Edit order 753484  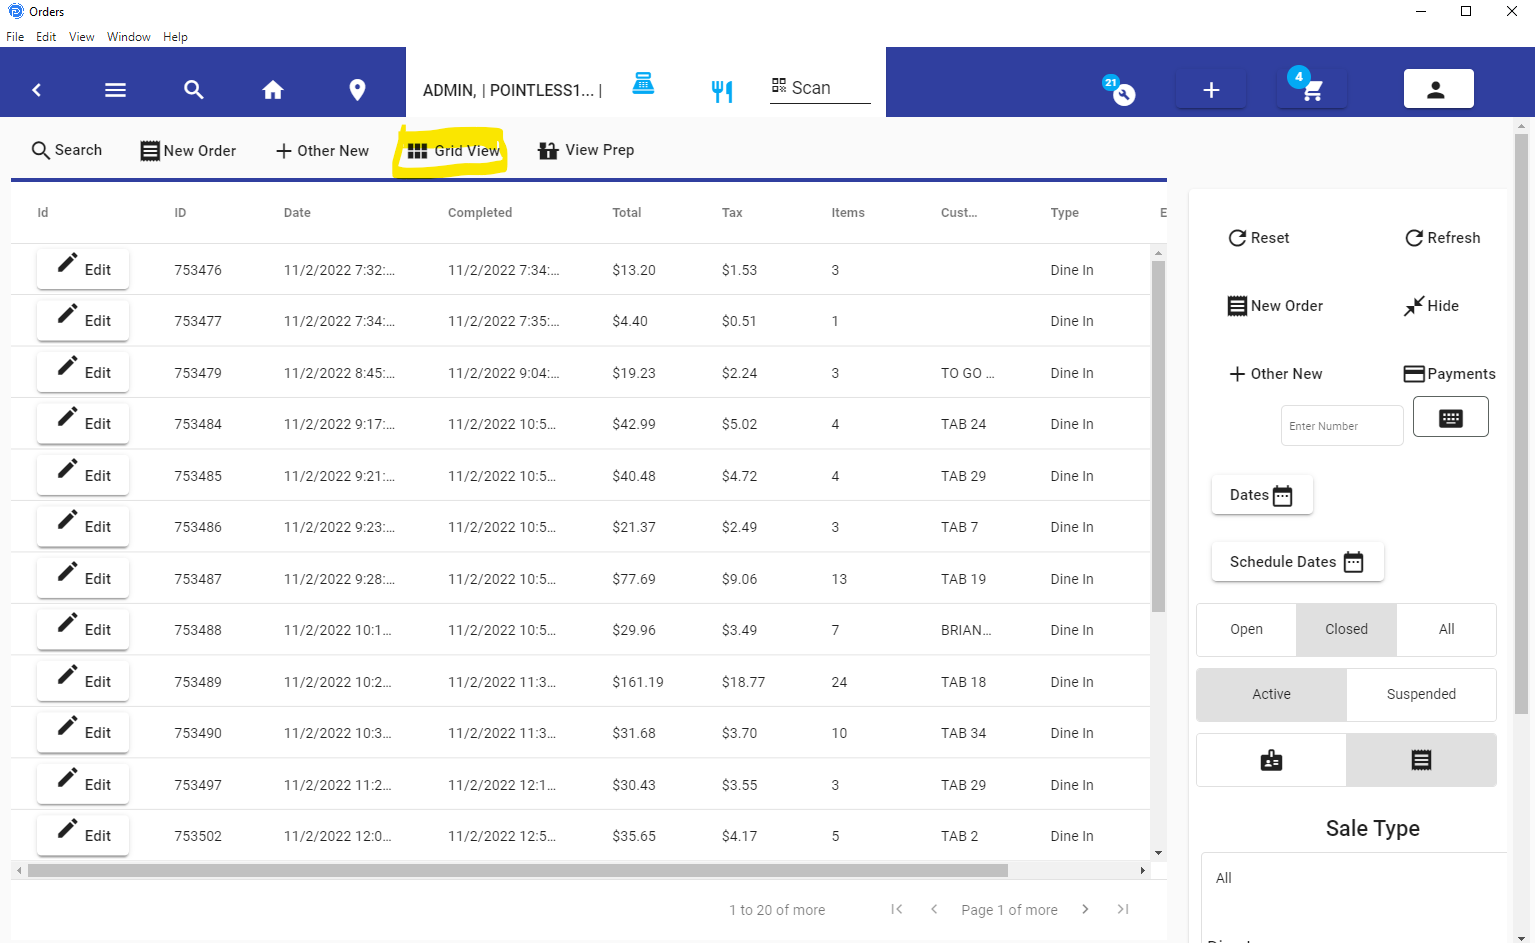pyautogui.click(x=83, y=423)
